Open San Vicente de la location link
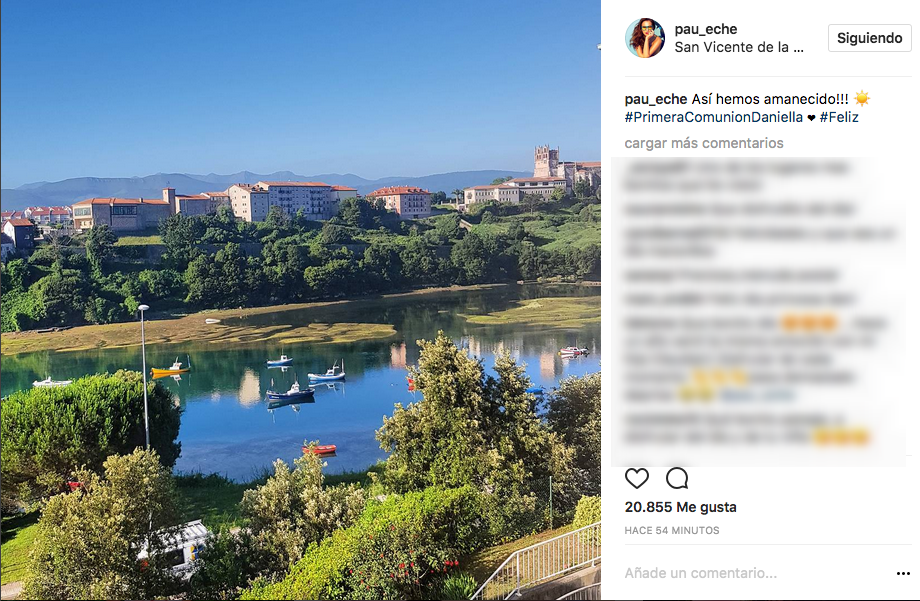Screen dimensions: 920x601 click(739, 48)
